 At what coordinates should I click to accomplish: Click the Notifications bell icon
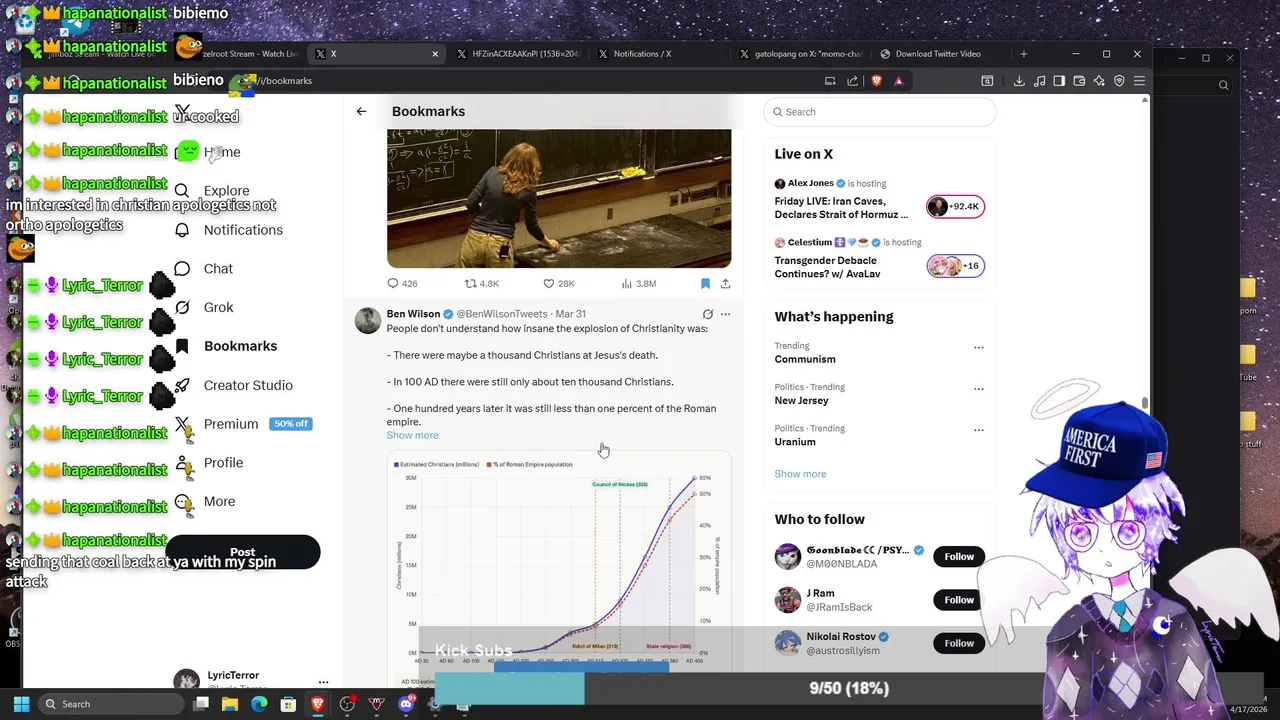pos(182,230)
